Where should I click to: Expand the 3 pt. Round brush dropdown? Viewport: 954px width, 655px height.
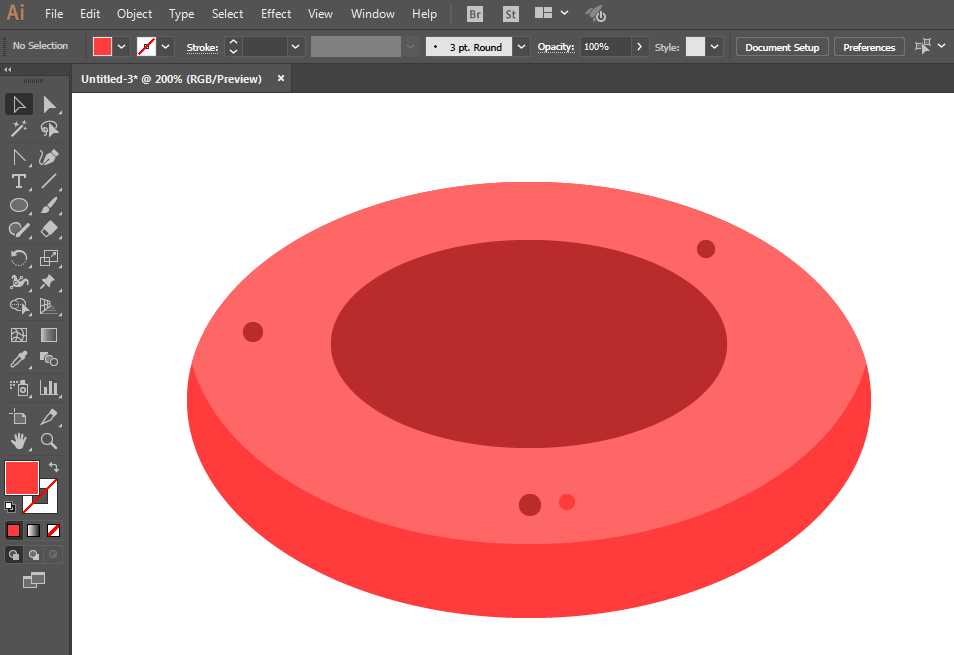tap(522, 47)
